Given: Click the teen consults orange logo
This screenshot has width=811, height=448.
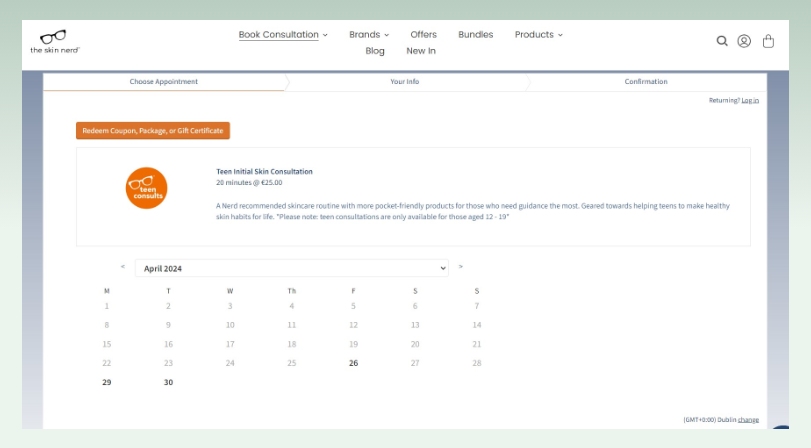Looking at the screenshot, I should pyautogui.click(x=146, y=188).
